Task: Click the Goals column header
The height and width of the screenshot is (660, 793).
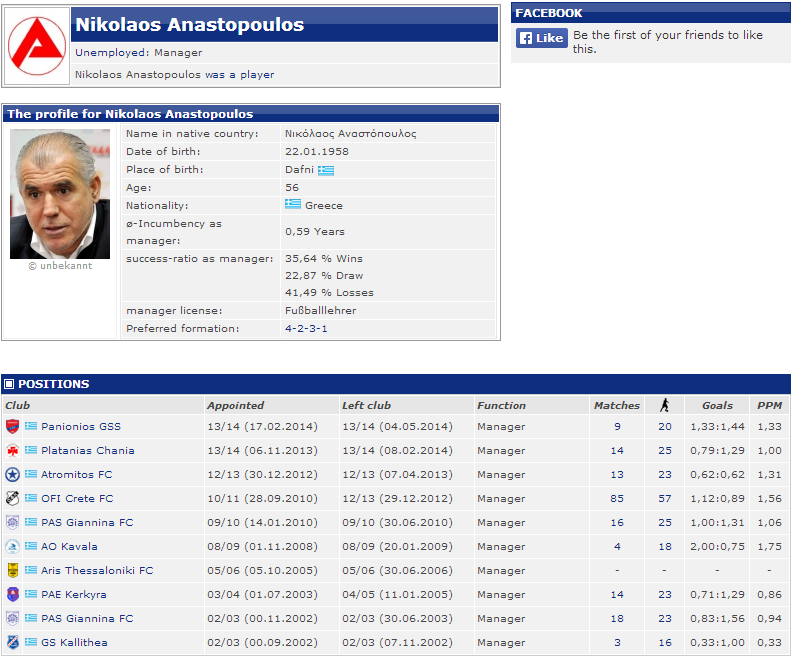Action: [717, 405]
